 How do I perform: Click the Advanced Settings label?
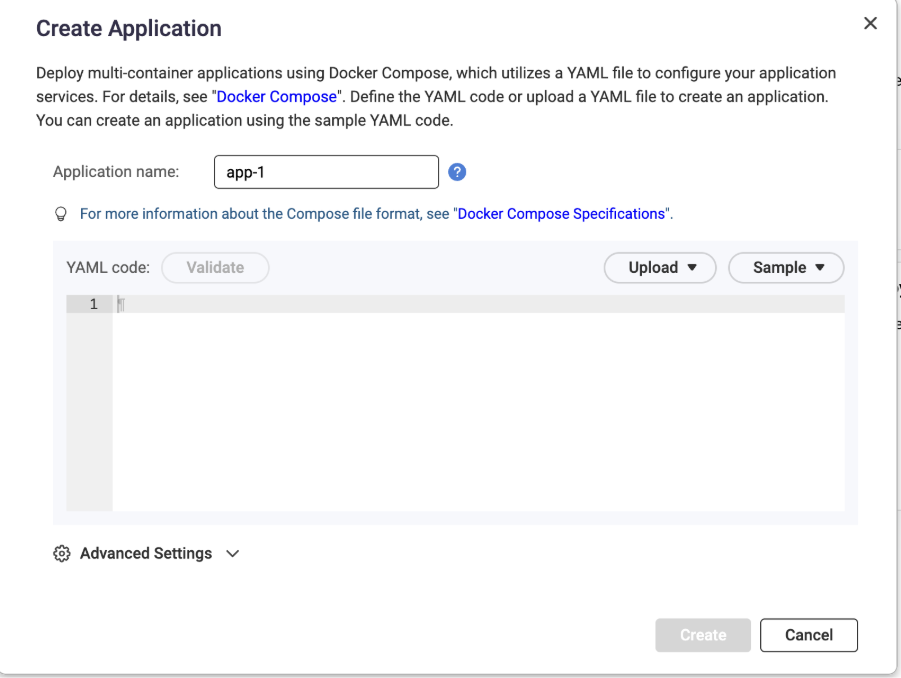(x=146, y=553)
